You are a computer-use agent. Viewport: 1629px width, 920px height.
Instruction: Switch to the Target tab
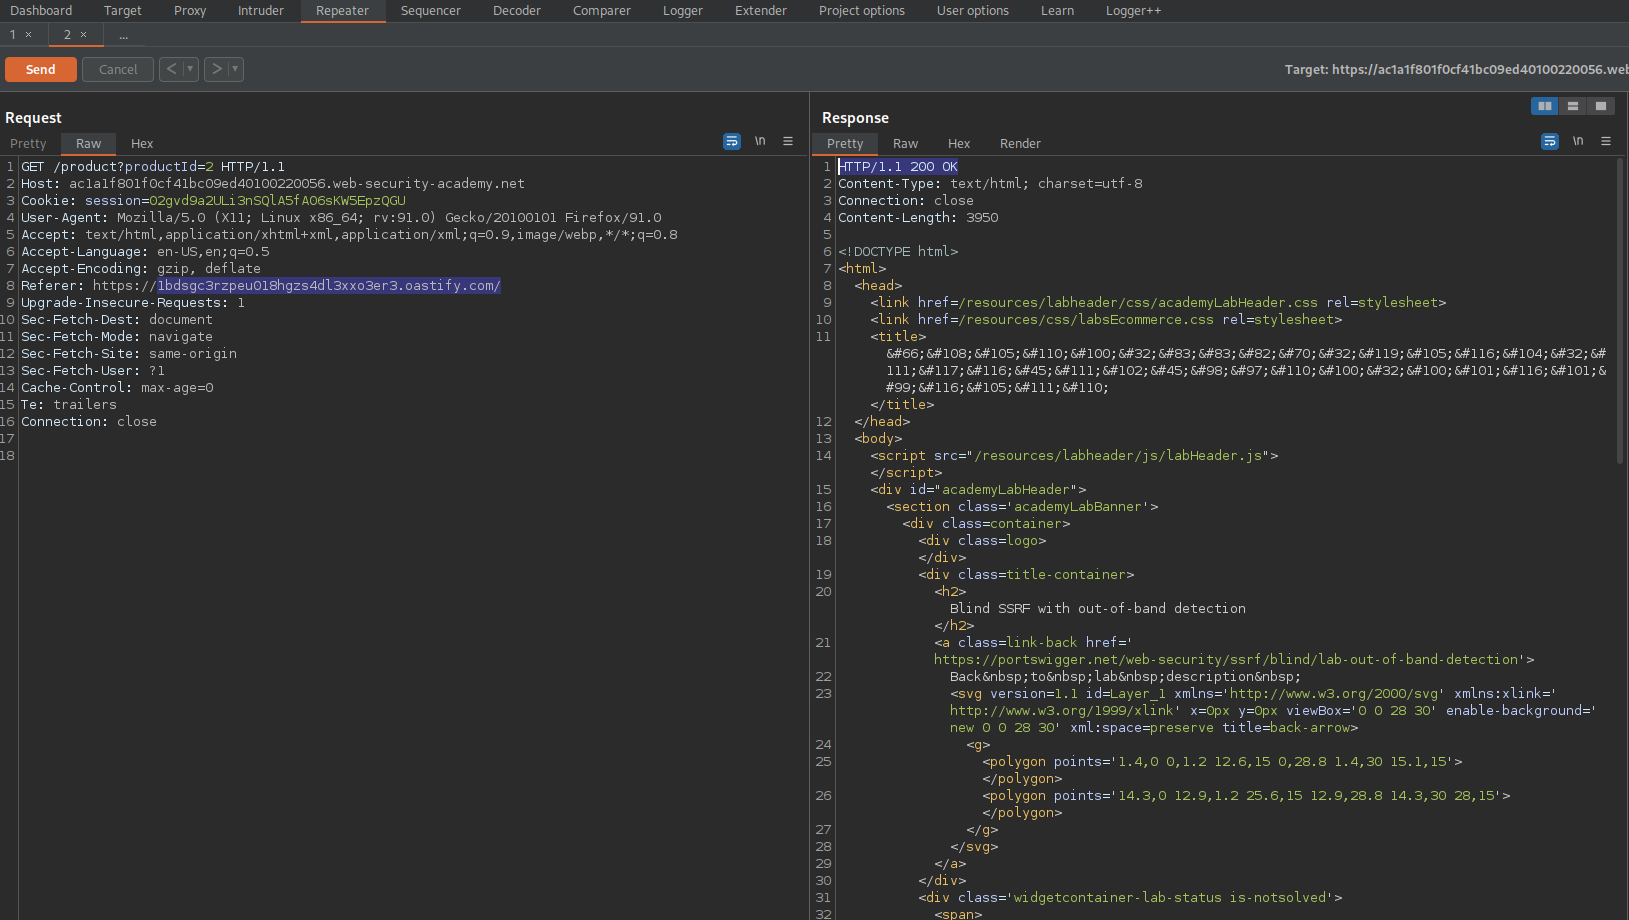pos(123,11)
